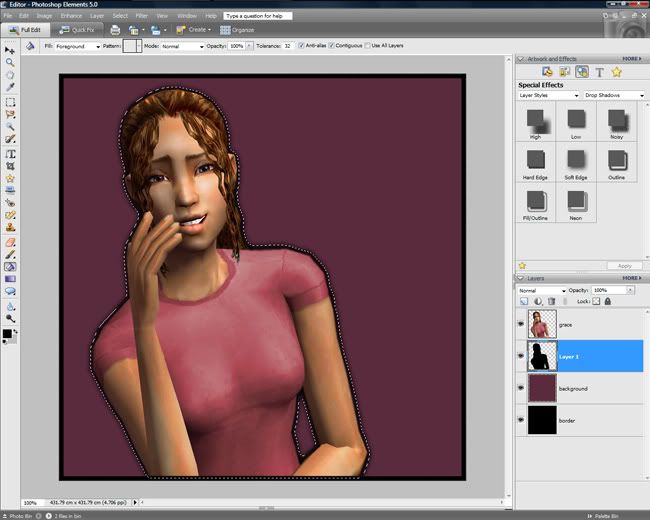This screenshot has width=650, height=520.
Task: Toggle lock all padlock icon
Action: coord(608,301)
